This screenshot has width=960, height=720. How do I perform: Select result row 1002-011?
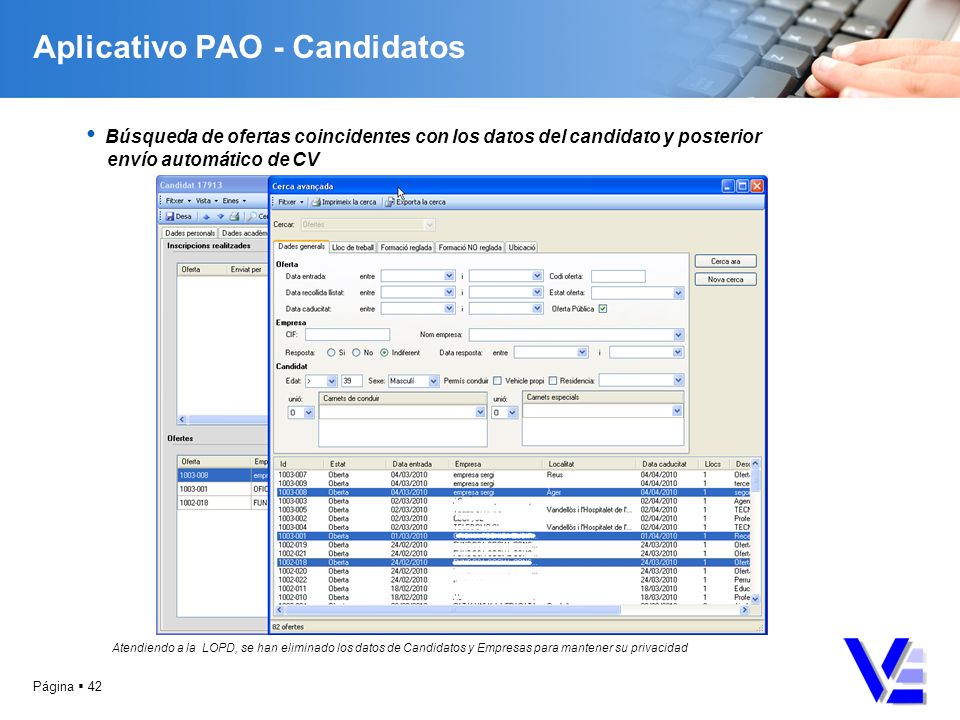pos(512,588)
